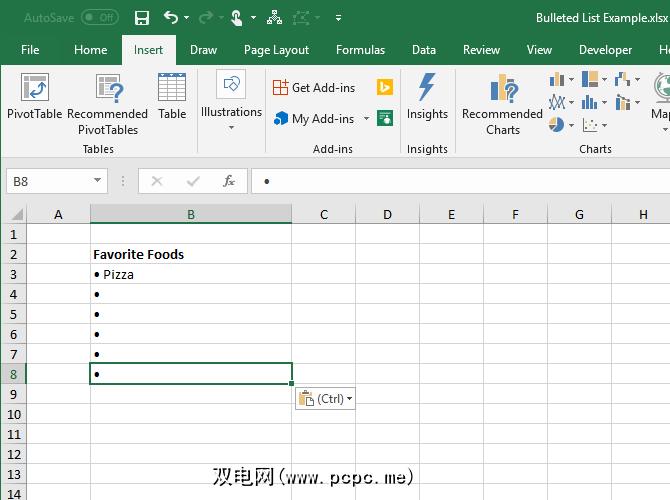Screen dimensions: 670x500
Task: Select the cell containing Pizza
Action: (x=190, y=274)
